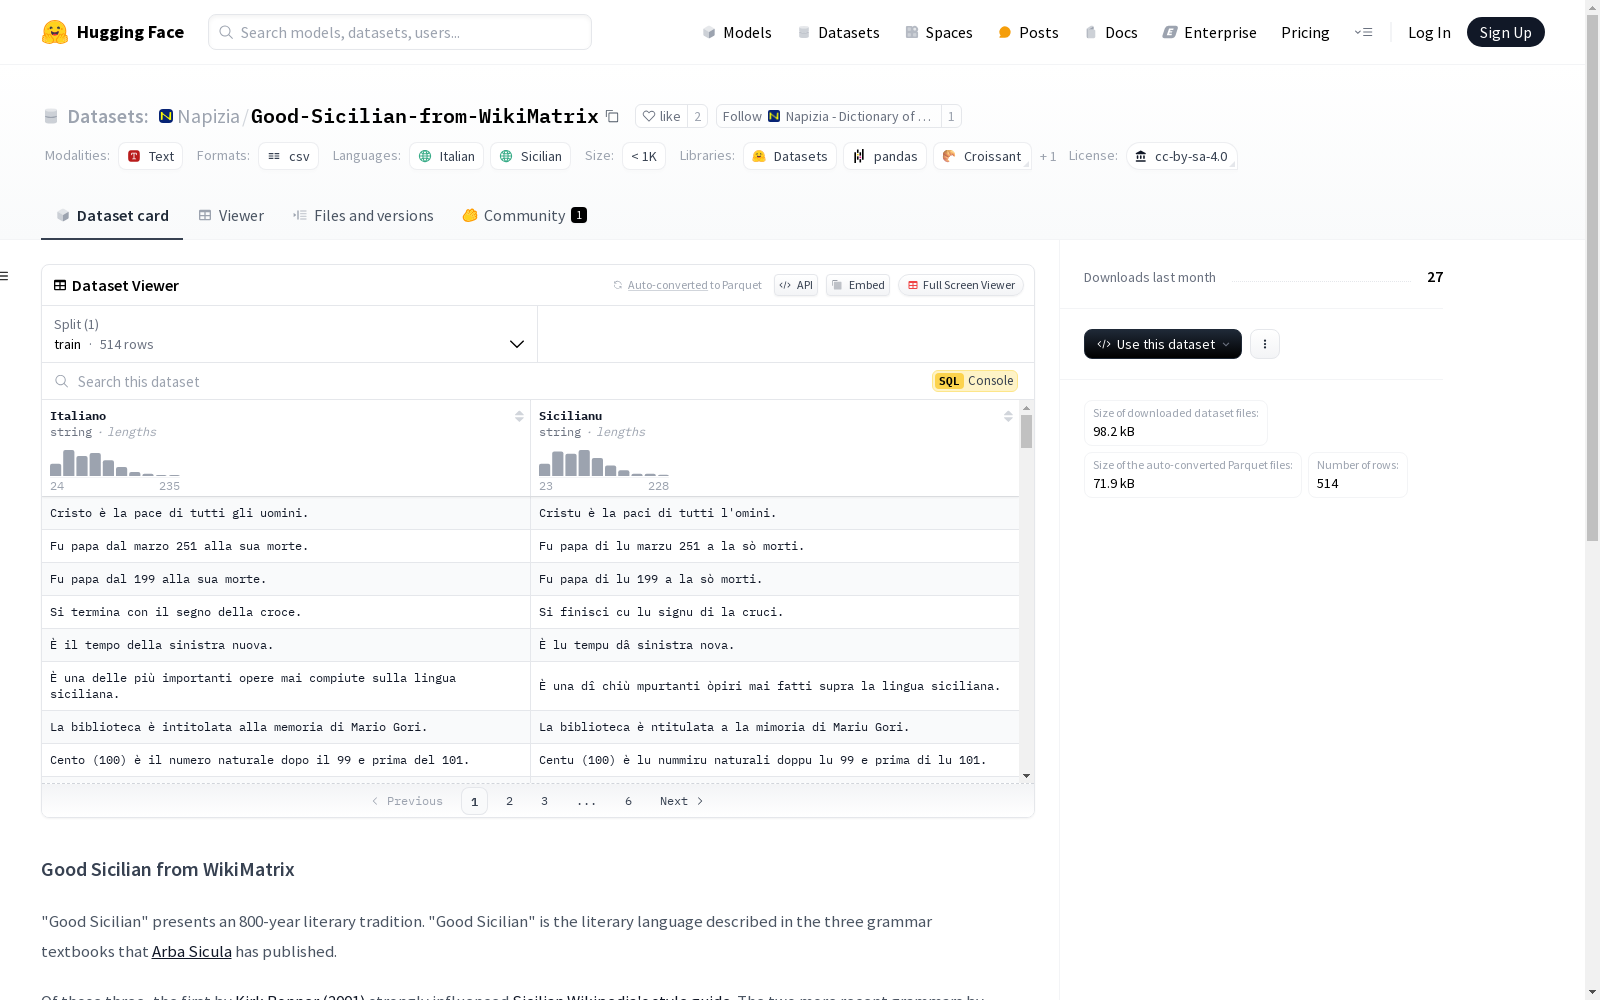Open the Community tab
Screen dimensions: 1600x1000
(524, 215)
